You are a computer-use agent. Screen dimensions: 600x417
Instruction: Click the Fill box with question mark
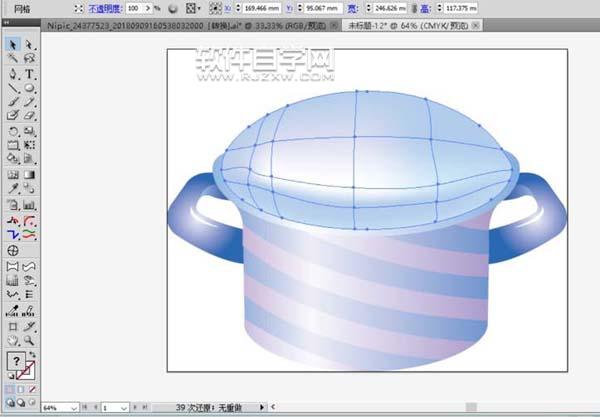(15, 362)
